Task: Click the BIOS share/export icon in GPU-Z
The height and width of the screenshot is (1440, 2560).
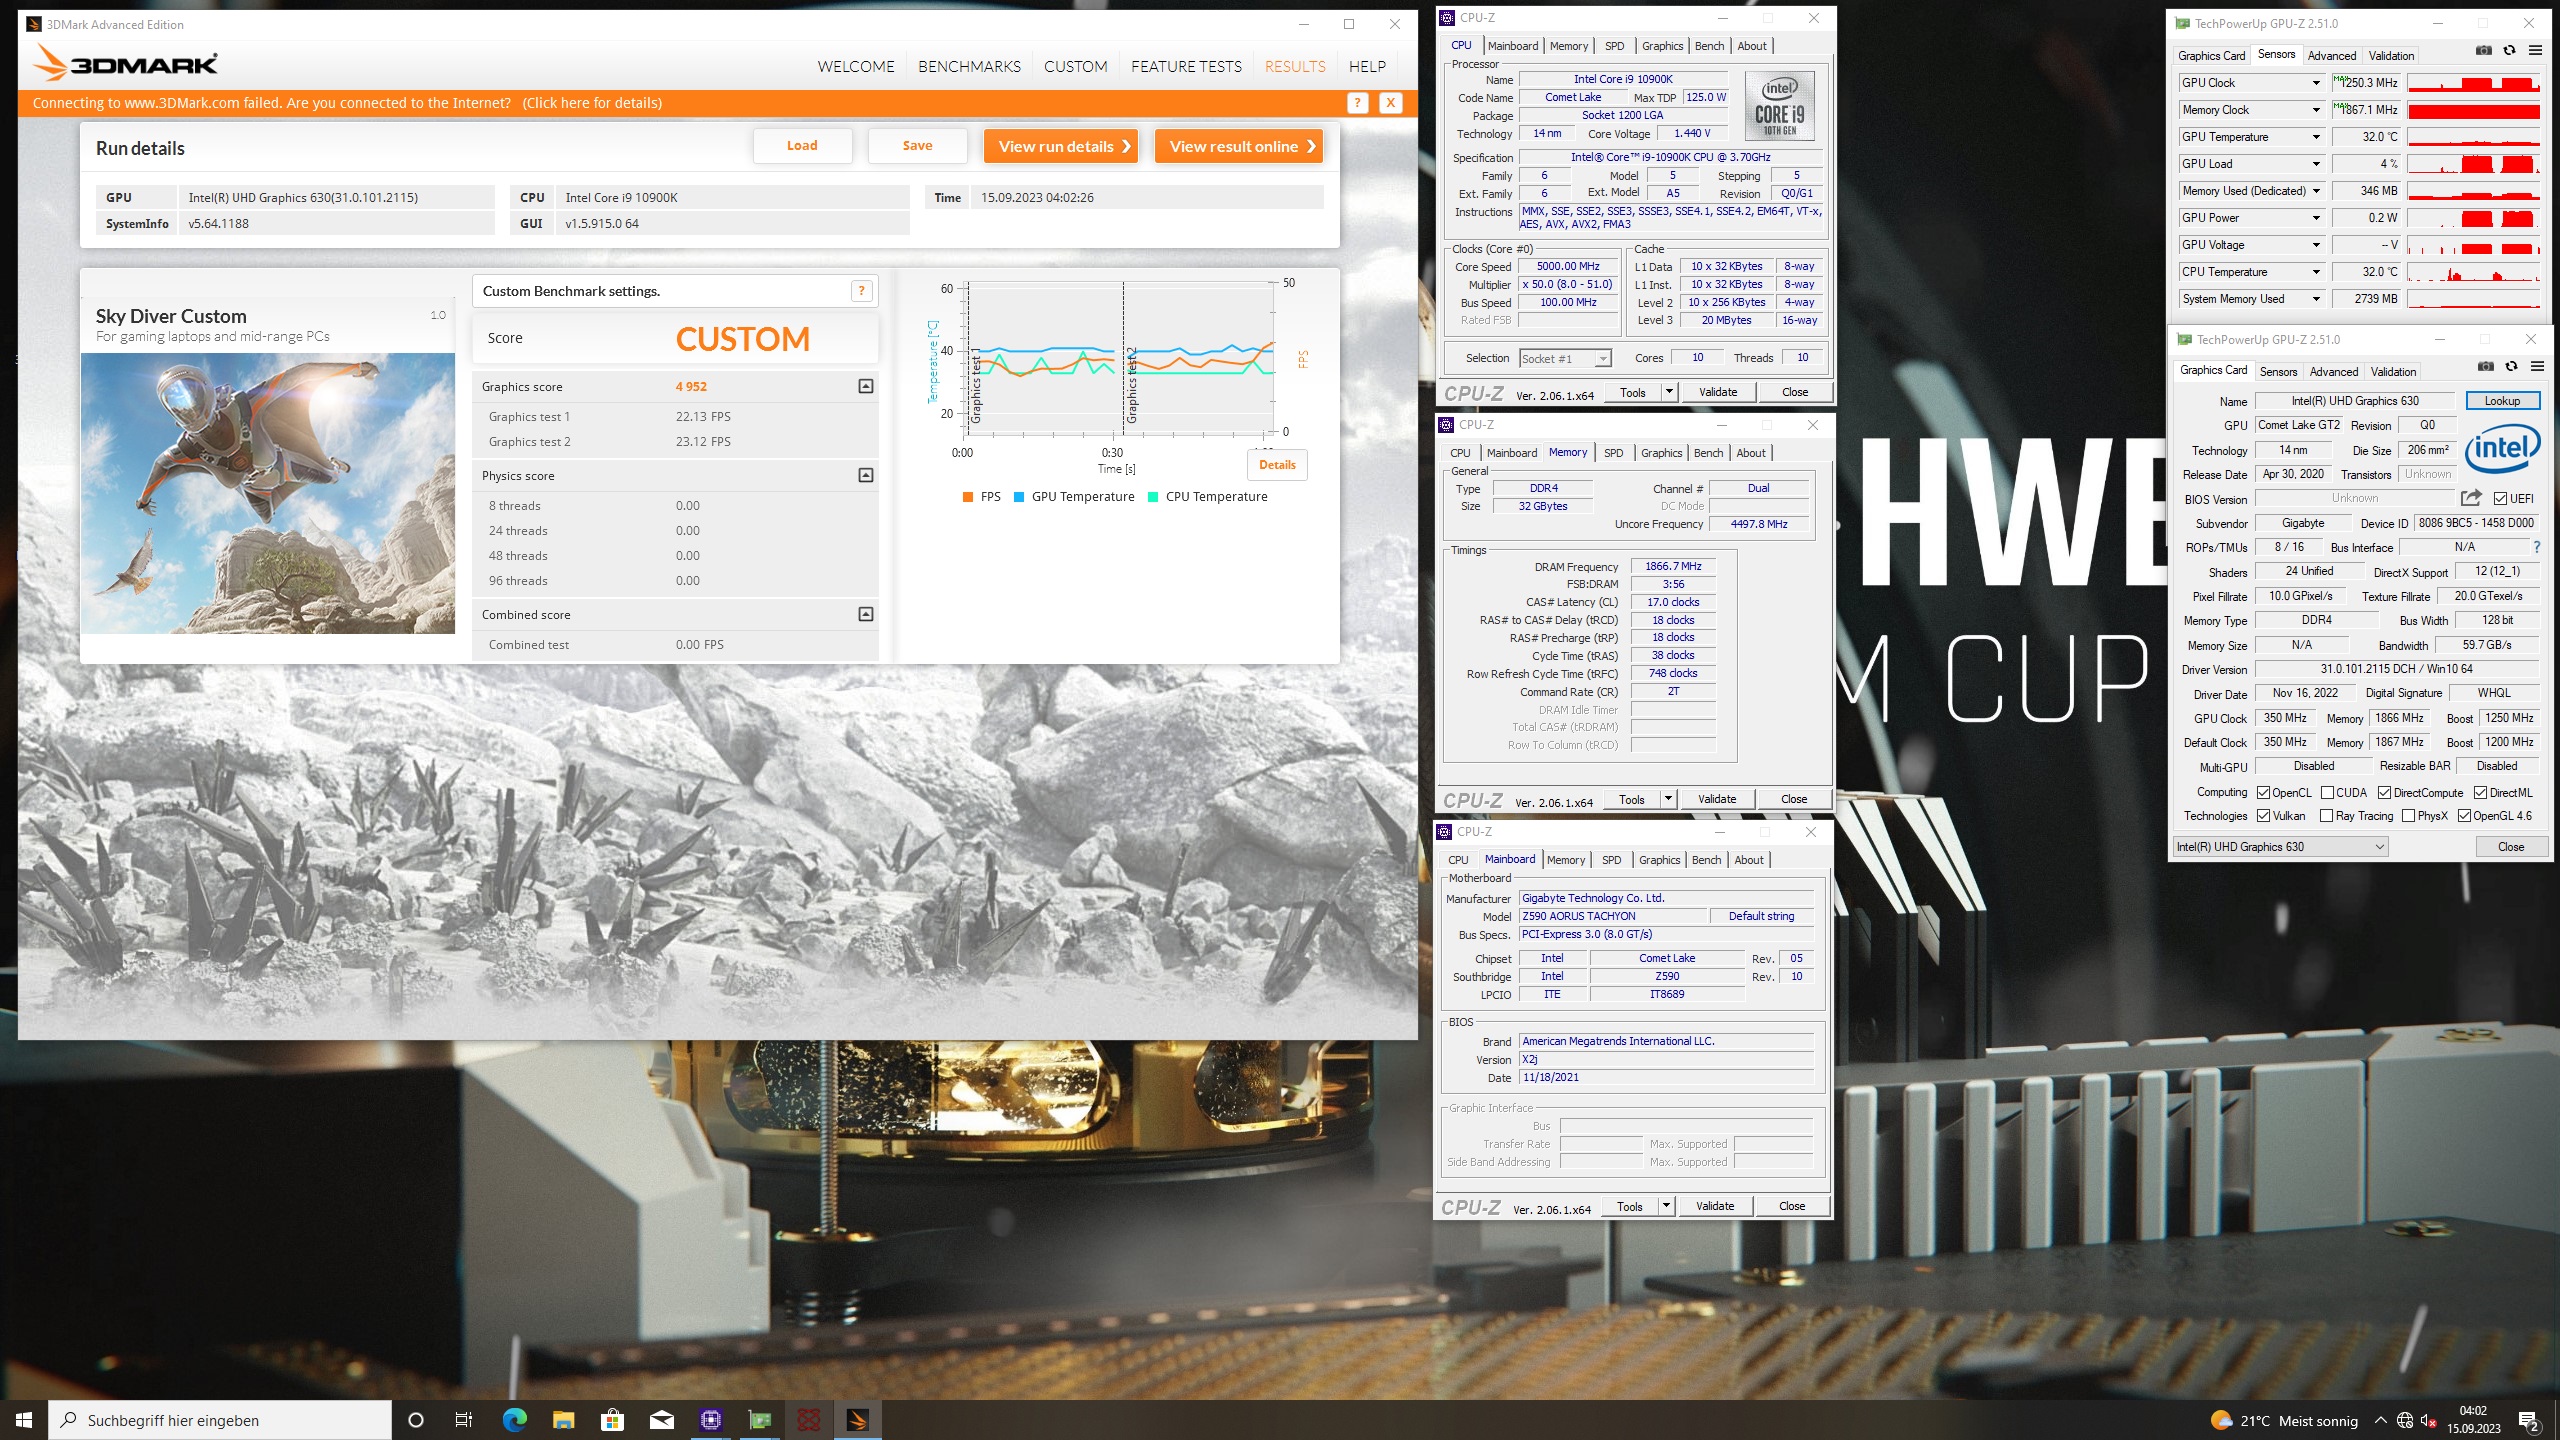Action: (2471, 498)
